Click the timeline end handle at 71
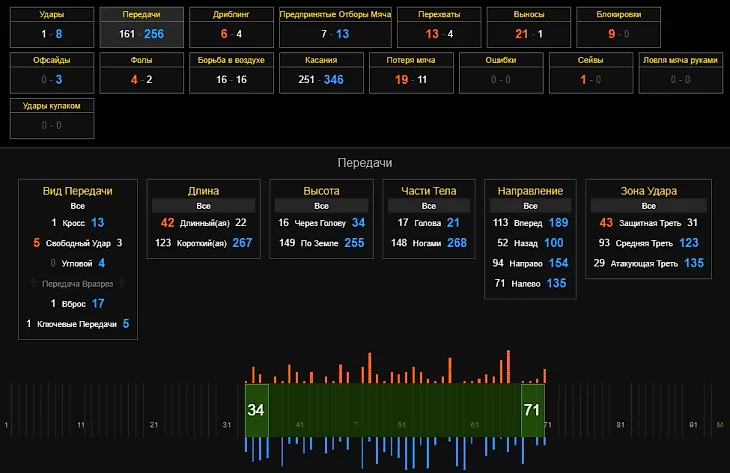Viewport: 730px width, 473px height. [532, 410]
